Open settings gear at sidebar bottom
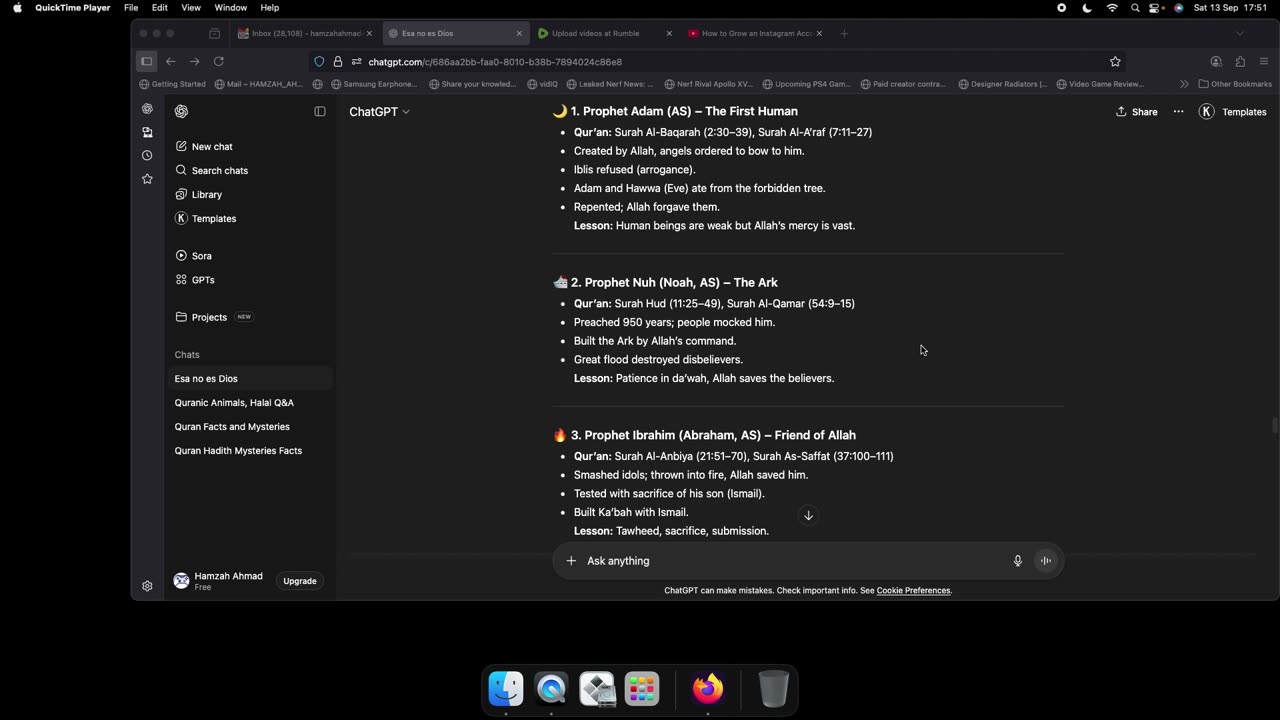Screen dimensions: 1280x720 (147, 586)
